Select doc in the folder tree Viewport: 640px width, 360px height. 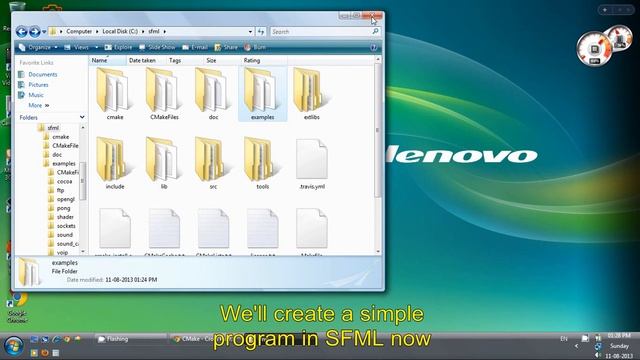[57, 155]
